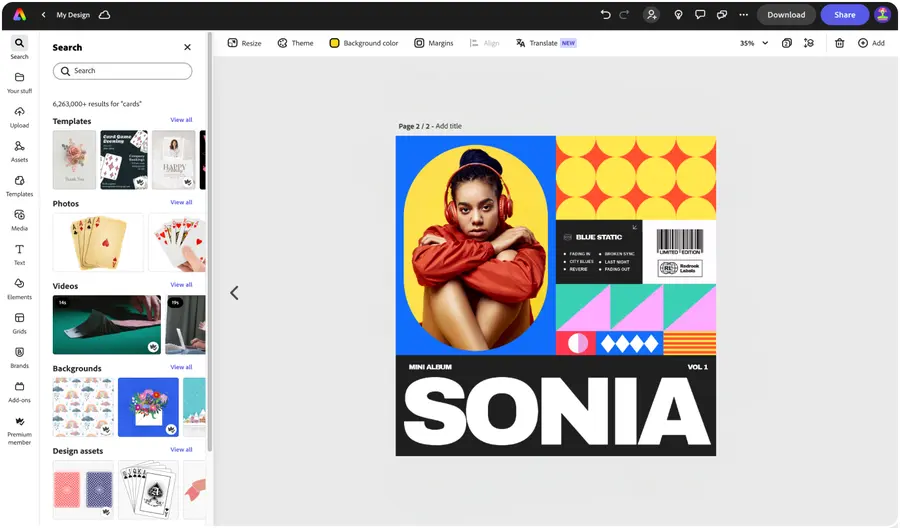The height and width of the screenshot is (528, 900).
Task: Choose the blue flower envelope background
Action: pos(148,407)
